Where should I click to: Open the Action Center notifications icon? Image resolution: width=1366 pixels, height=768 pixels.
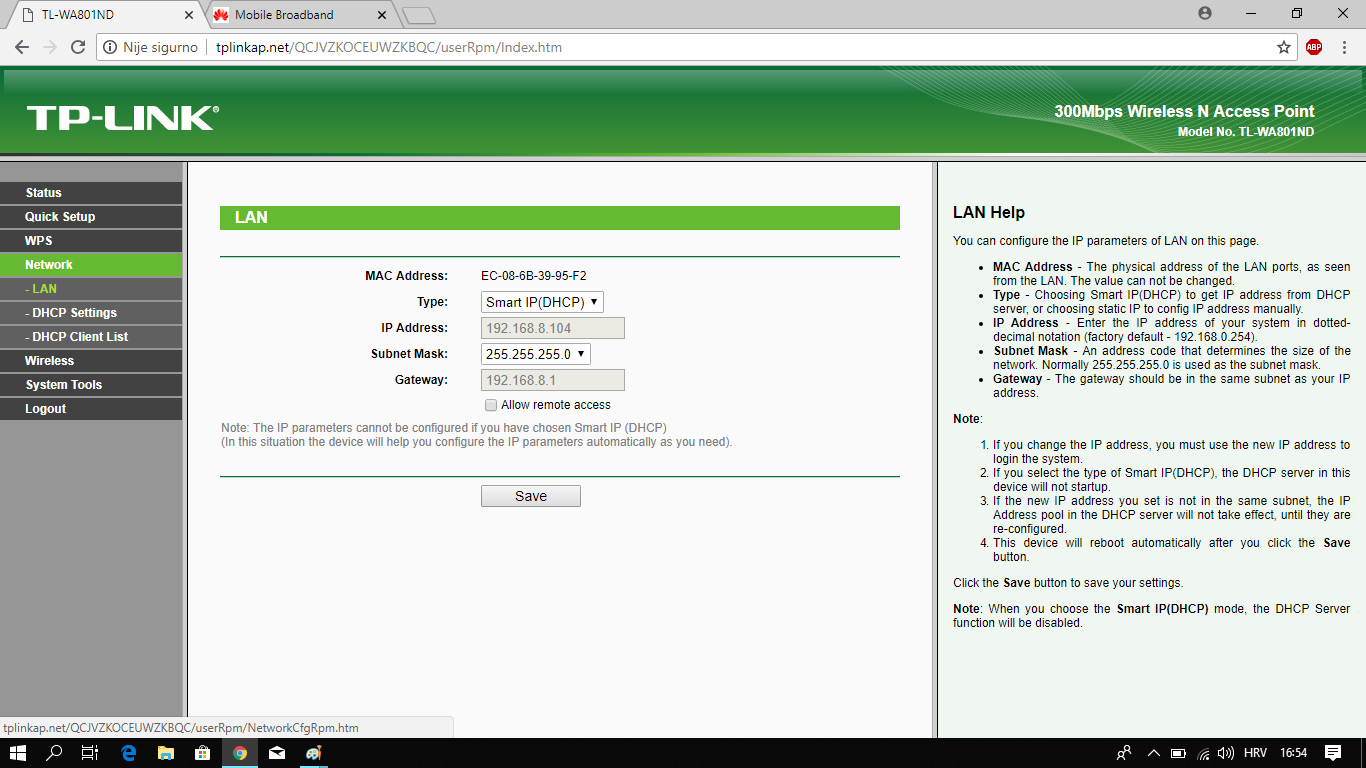[x=1333, y=753]
